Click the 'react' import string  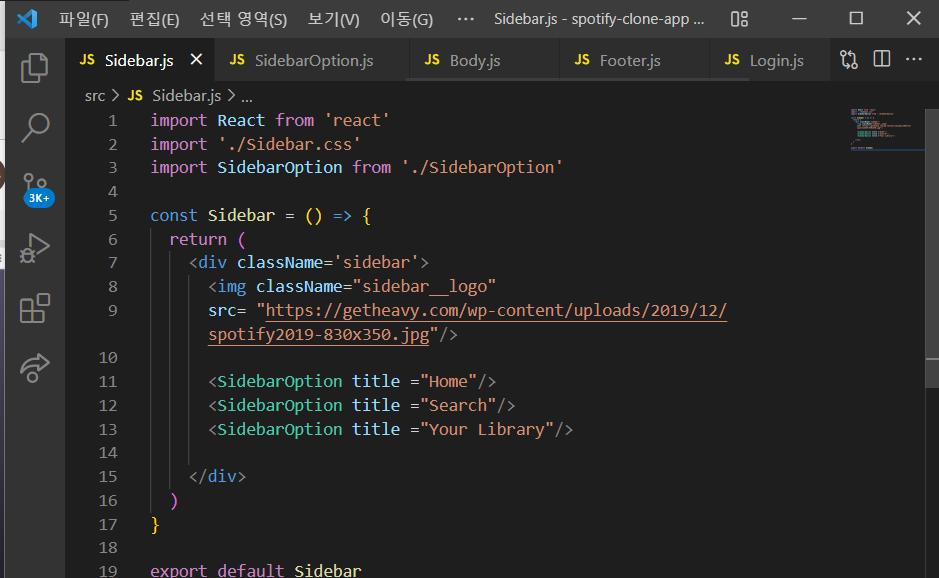point(357,120)
